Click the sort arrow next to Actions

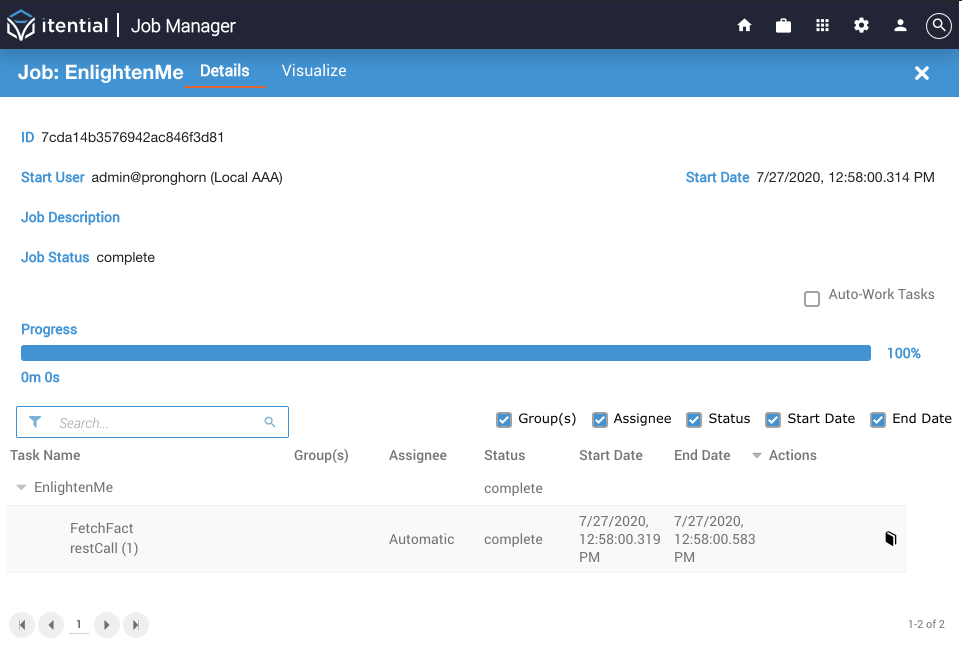click(756, 455)
